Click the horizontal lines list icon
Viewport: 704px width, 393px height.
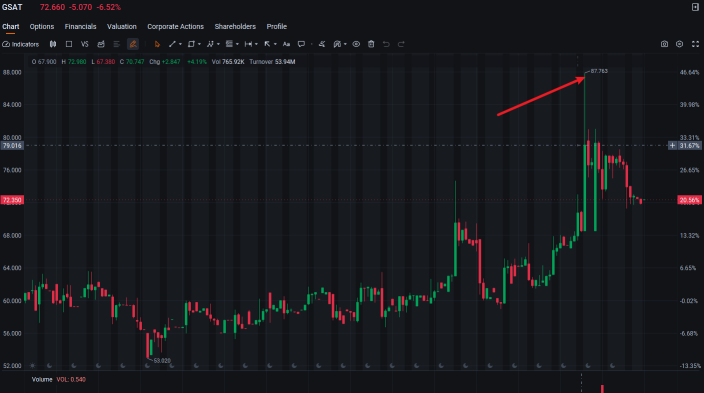116,44
